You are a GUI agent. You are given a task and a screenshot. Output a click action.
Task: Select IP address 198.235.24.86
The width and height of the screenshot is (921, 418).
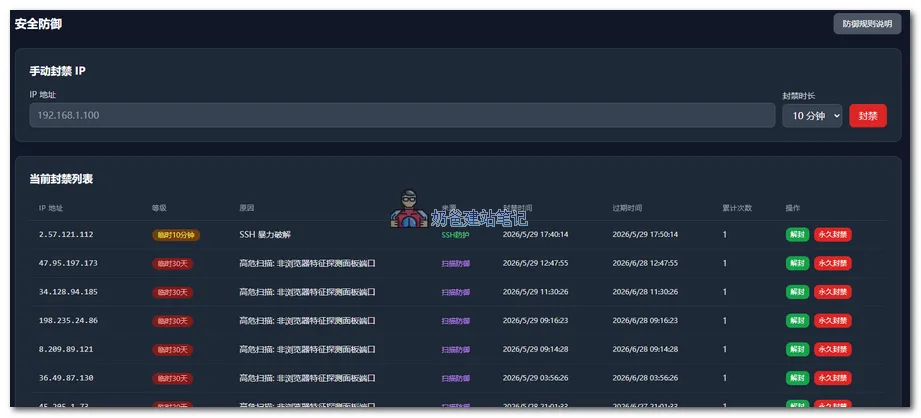point(68,321)
